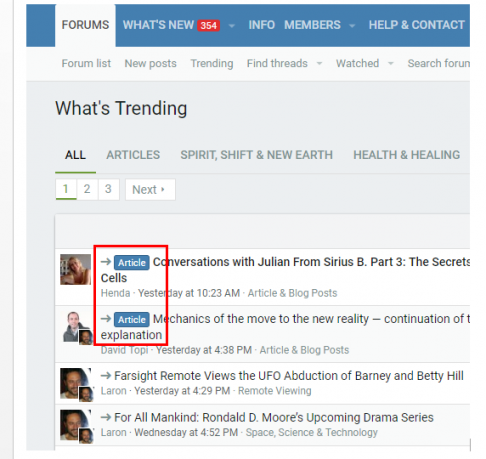This screenshot has width=486, height=459.
Task: Open the Spirit, Shift & New Earth tab
Action: (x=256, y=155)
